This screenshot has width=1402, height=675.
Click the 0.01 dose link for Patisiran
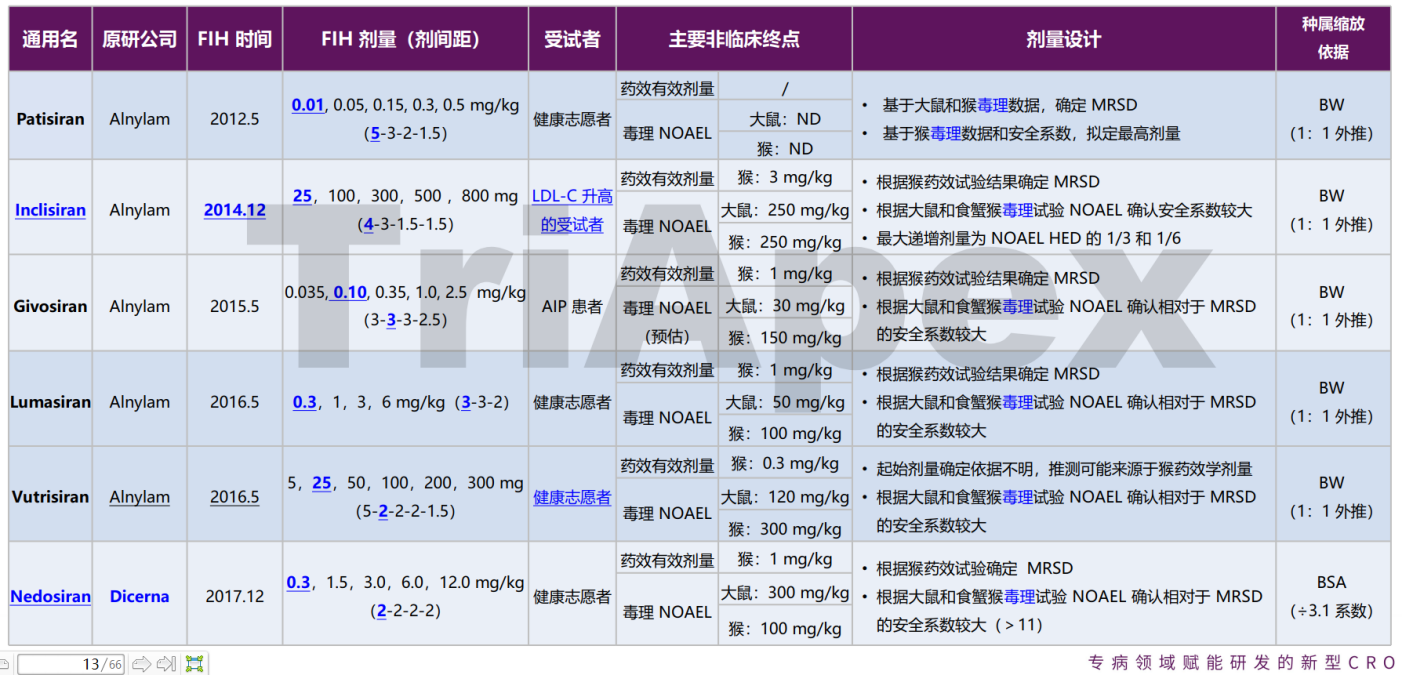tap(308, 105)
